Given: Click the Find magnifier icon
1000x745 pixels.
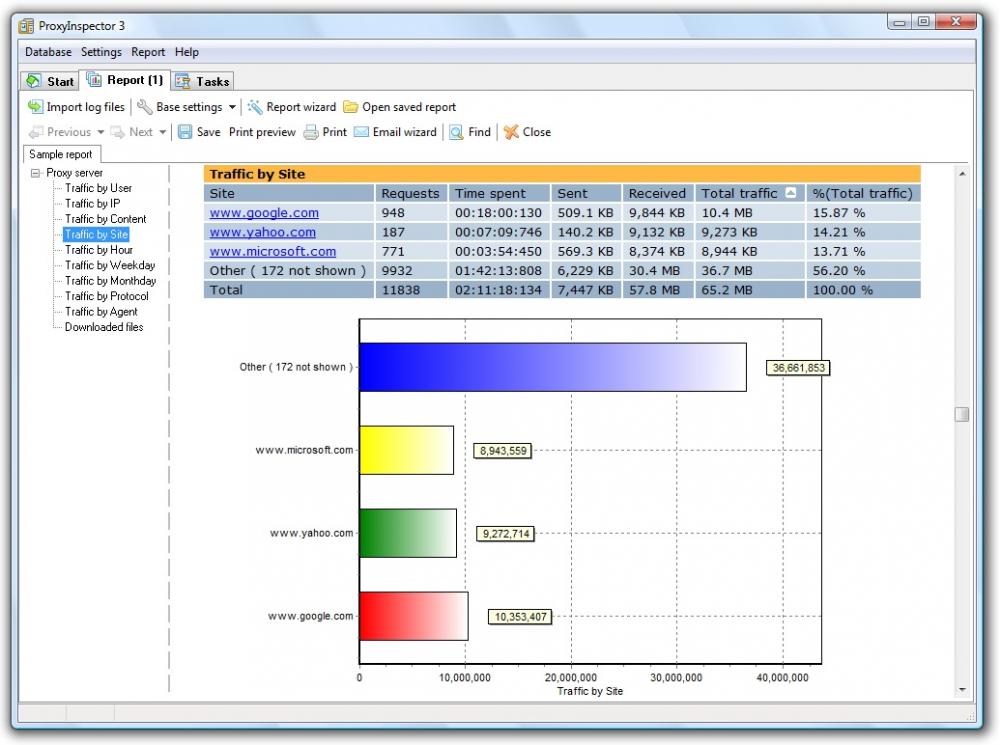Looking at the screenshot, I should pyautogui.click(x=458, y=132).
